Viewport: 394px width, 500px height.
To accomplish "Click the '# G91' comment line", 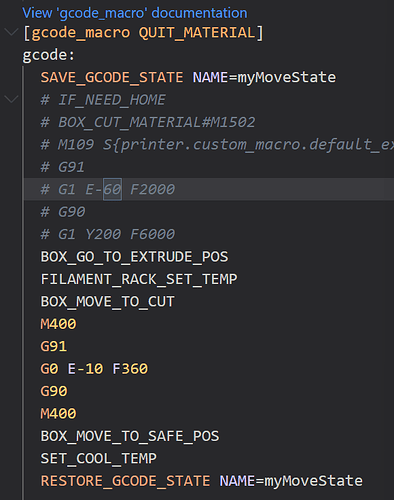I will (63, 167).
